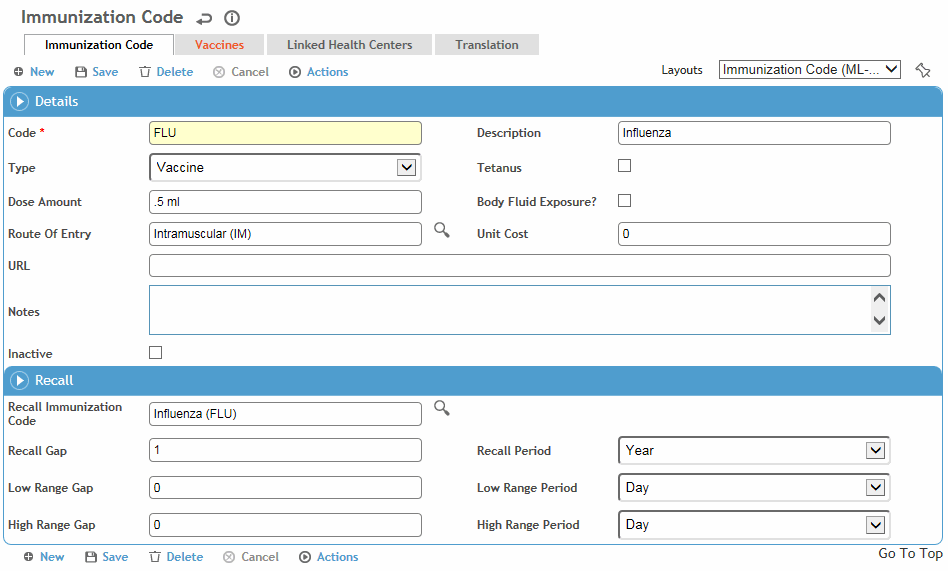Open Actions menu in the bottom toolbar
The image size is (948, 571).
pyautogui.click(x=329, y=557)
